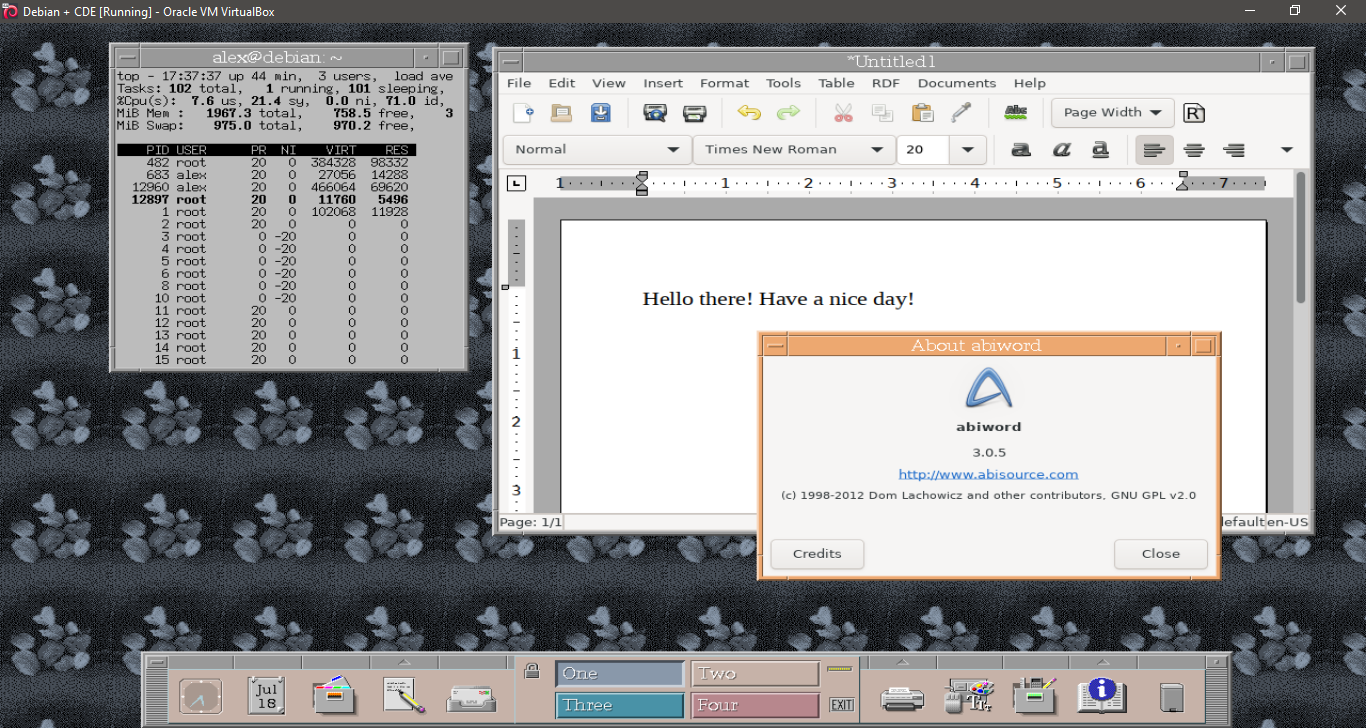Enable center alignment for the paragraph

[1194, 150]
